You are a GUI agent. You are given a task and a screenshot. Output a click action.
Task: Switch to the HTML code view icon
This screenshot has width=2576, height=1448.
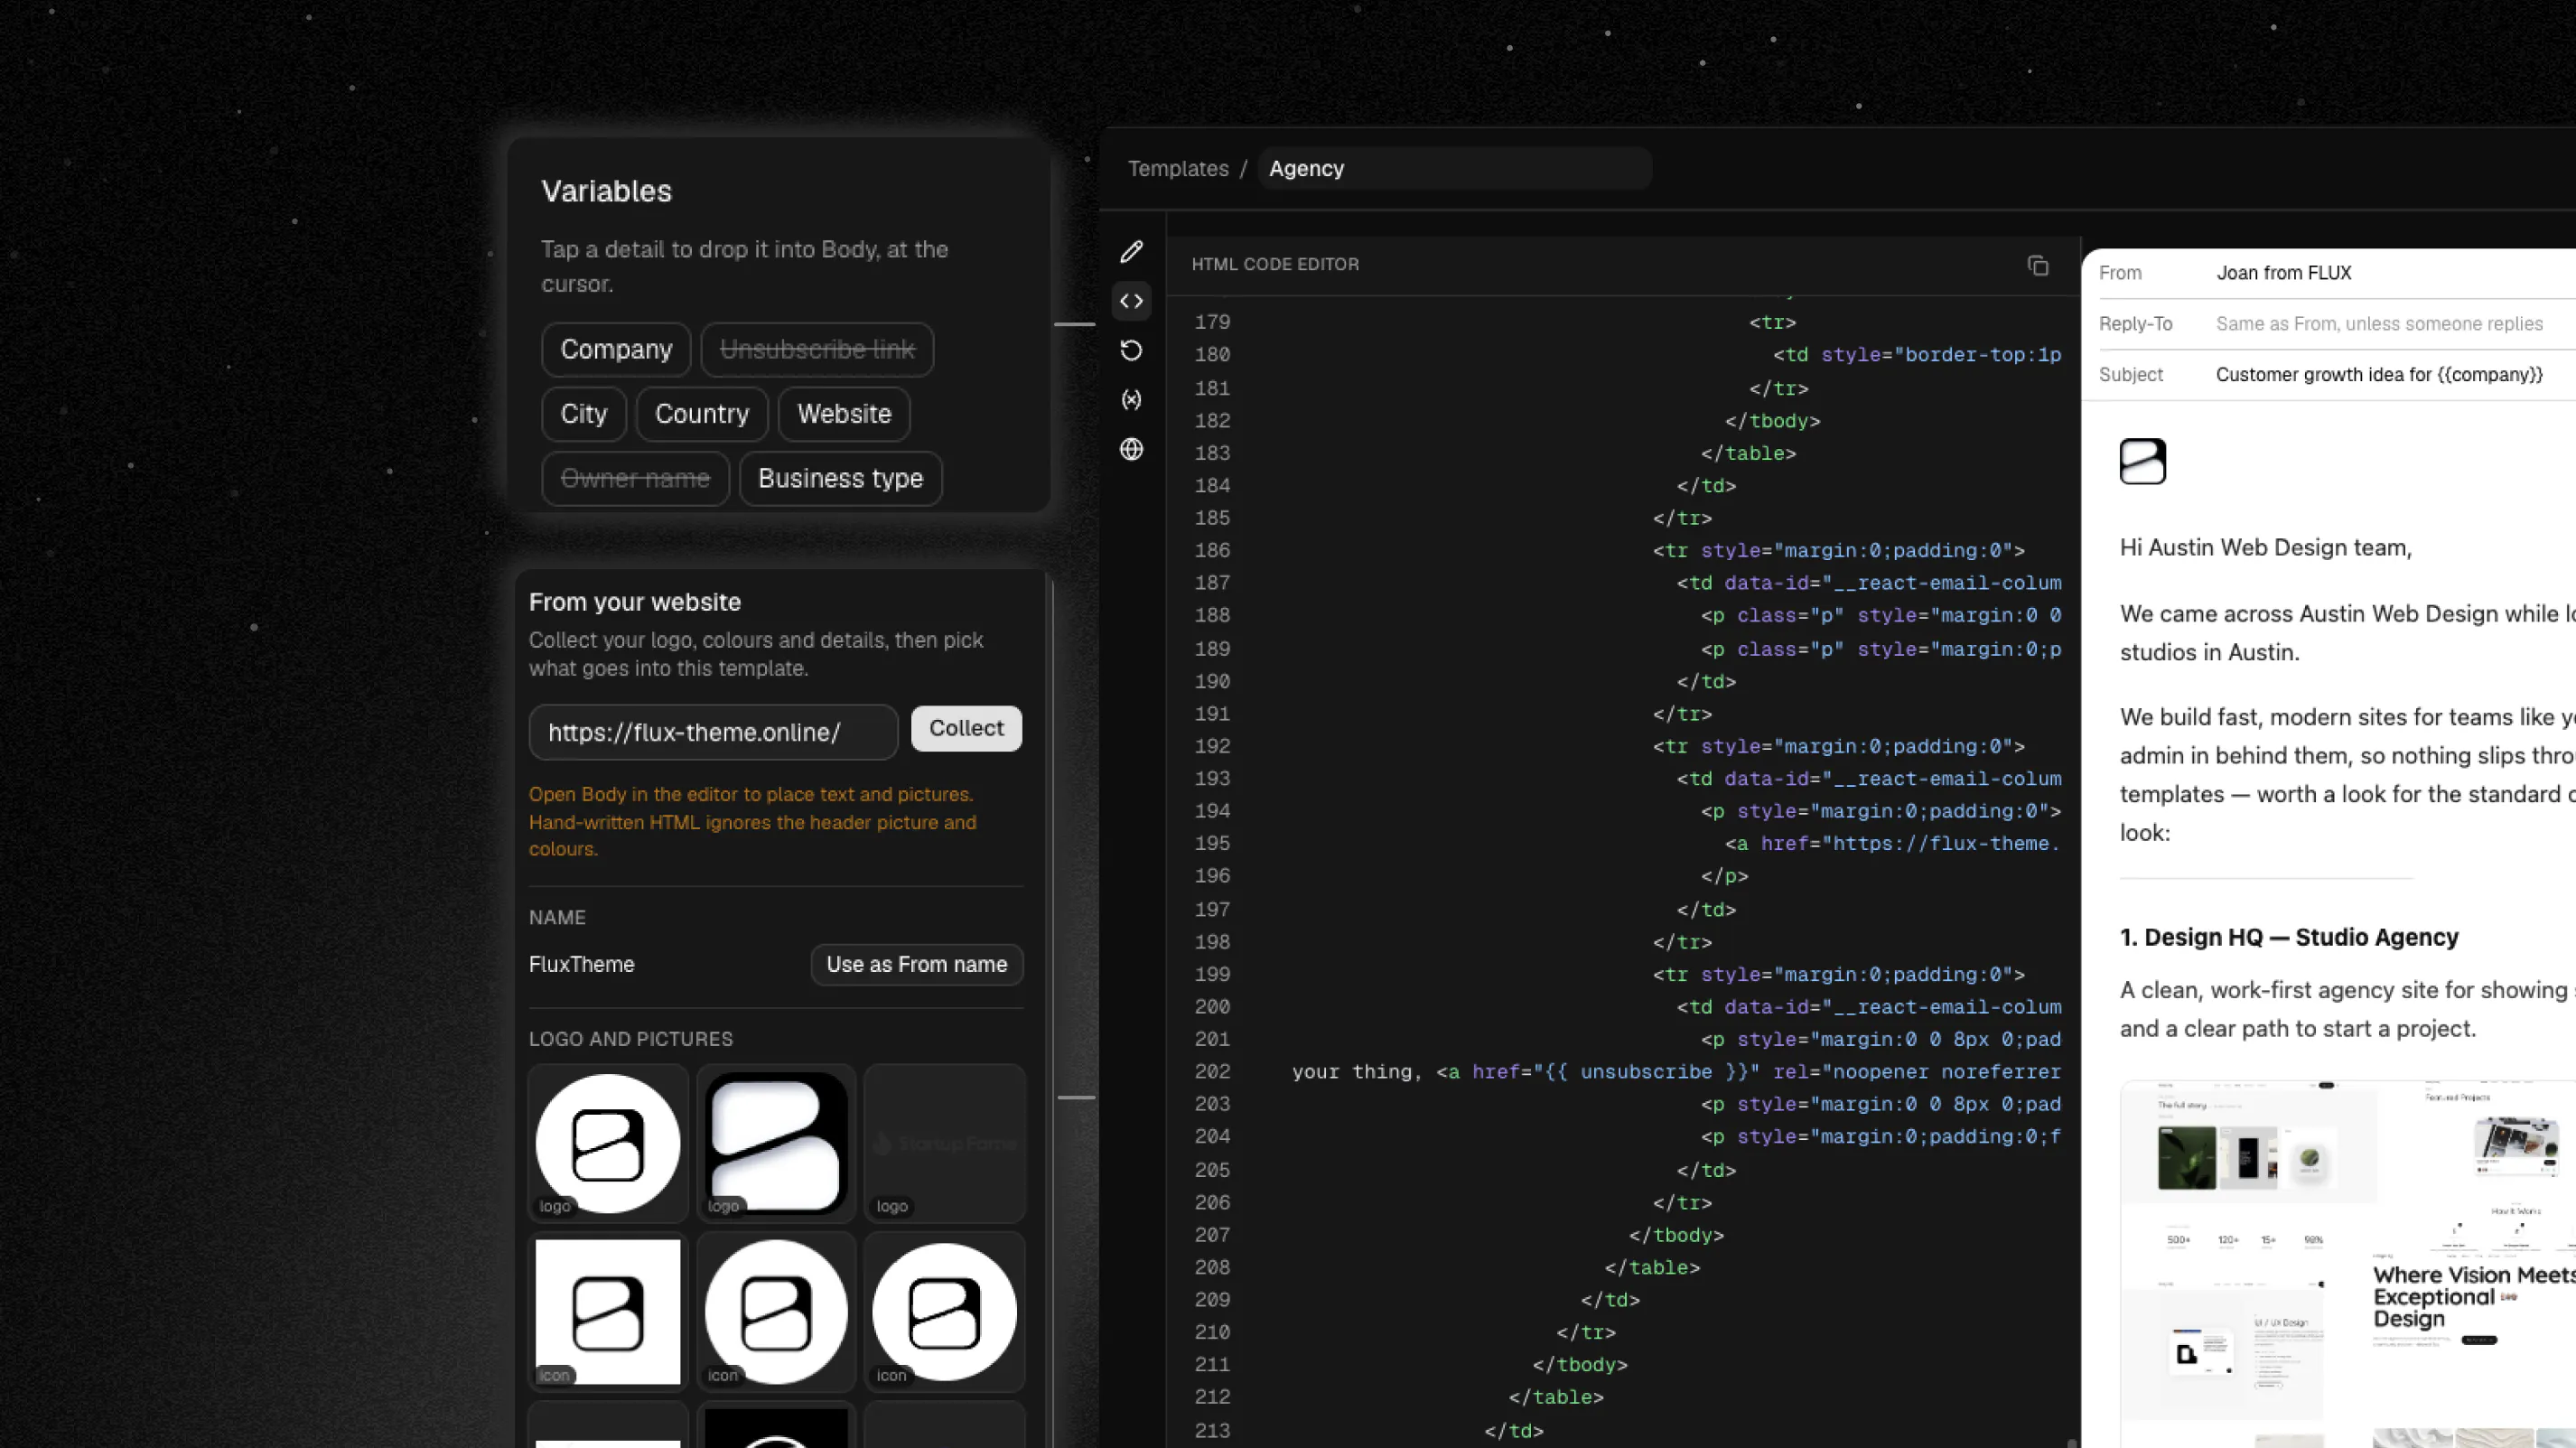[x=1131, y=301]
